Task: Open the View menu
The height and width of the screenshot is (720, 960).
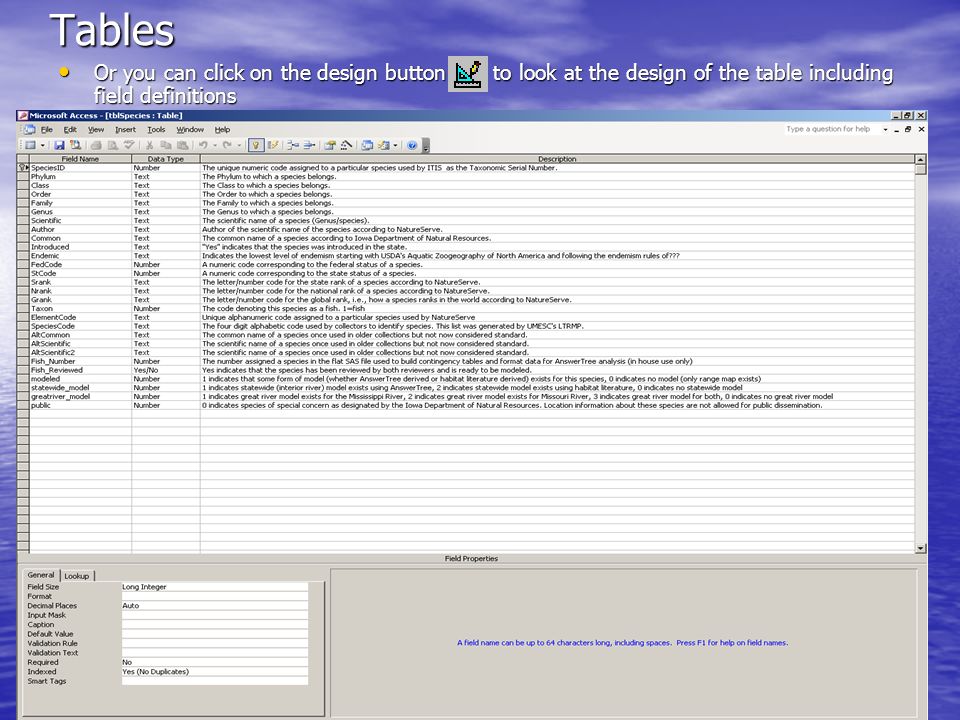Action: click(x=96, y=130)
